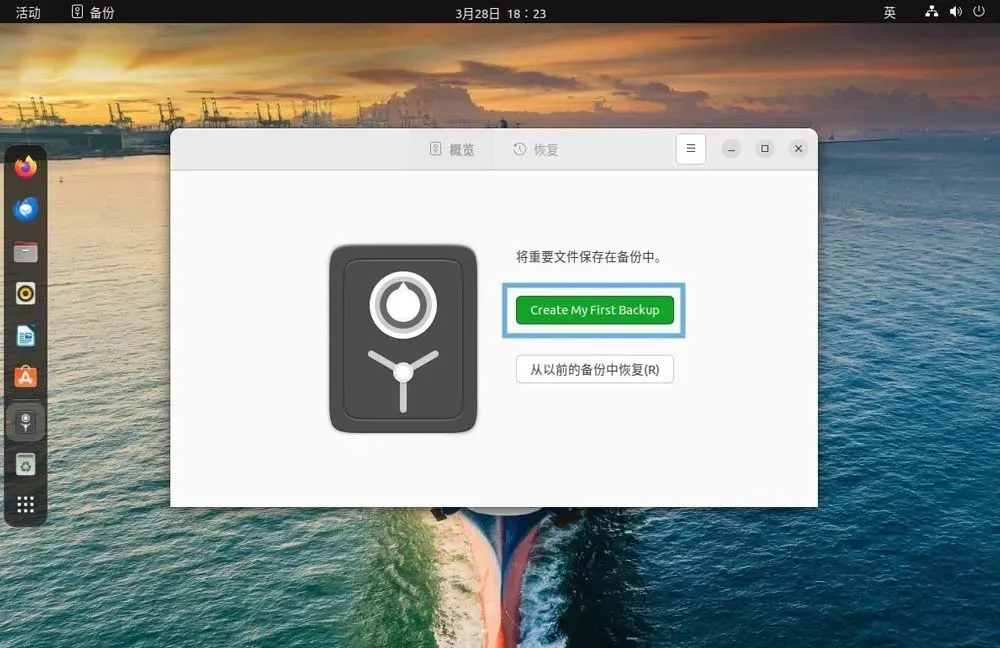Launch Firefox from the dock
This screenshot has height=648, width=1000.
click(x=26, y=167)
